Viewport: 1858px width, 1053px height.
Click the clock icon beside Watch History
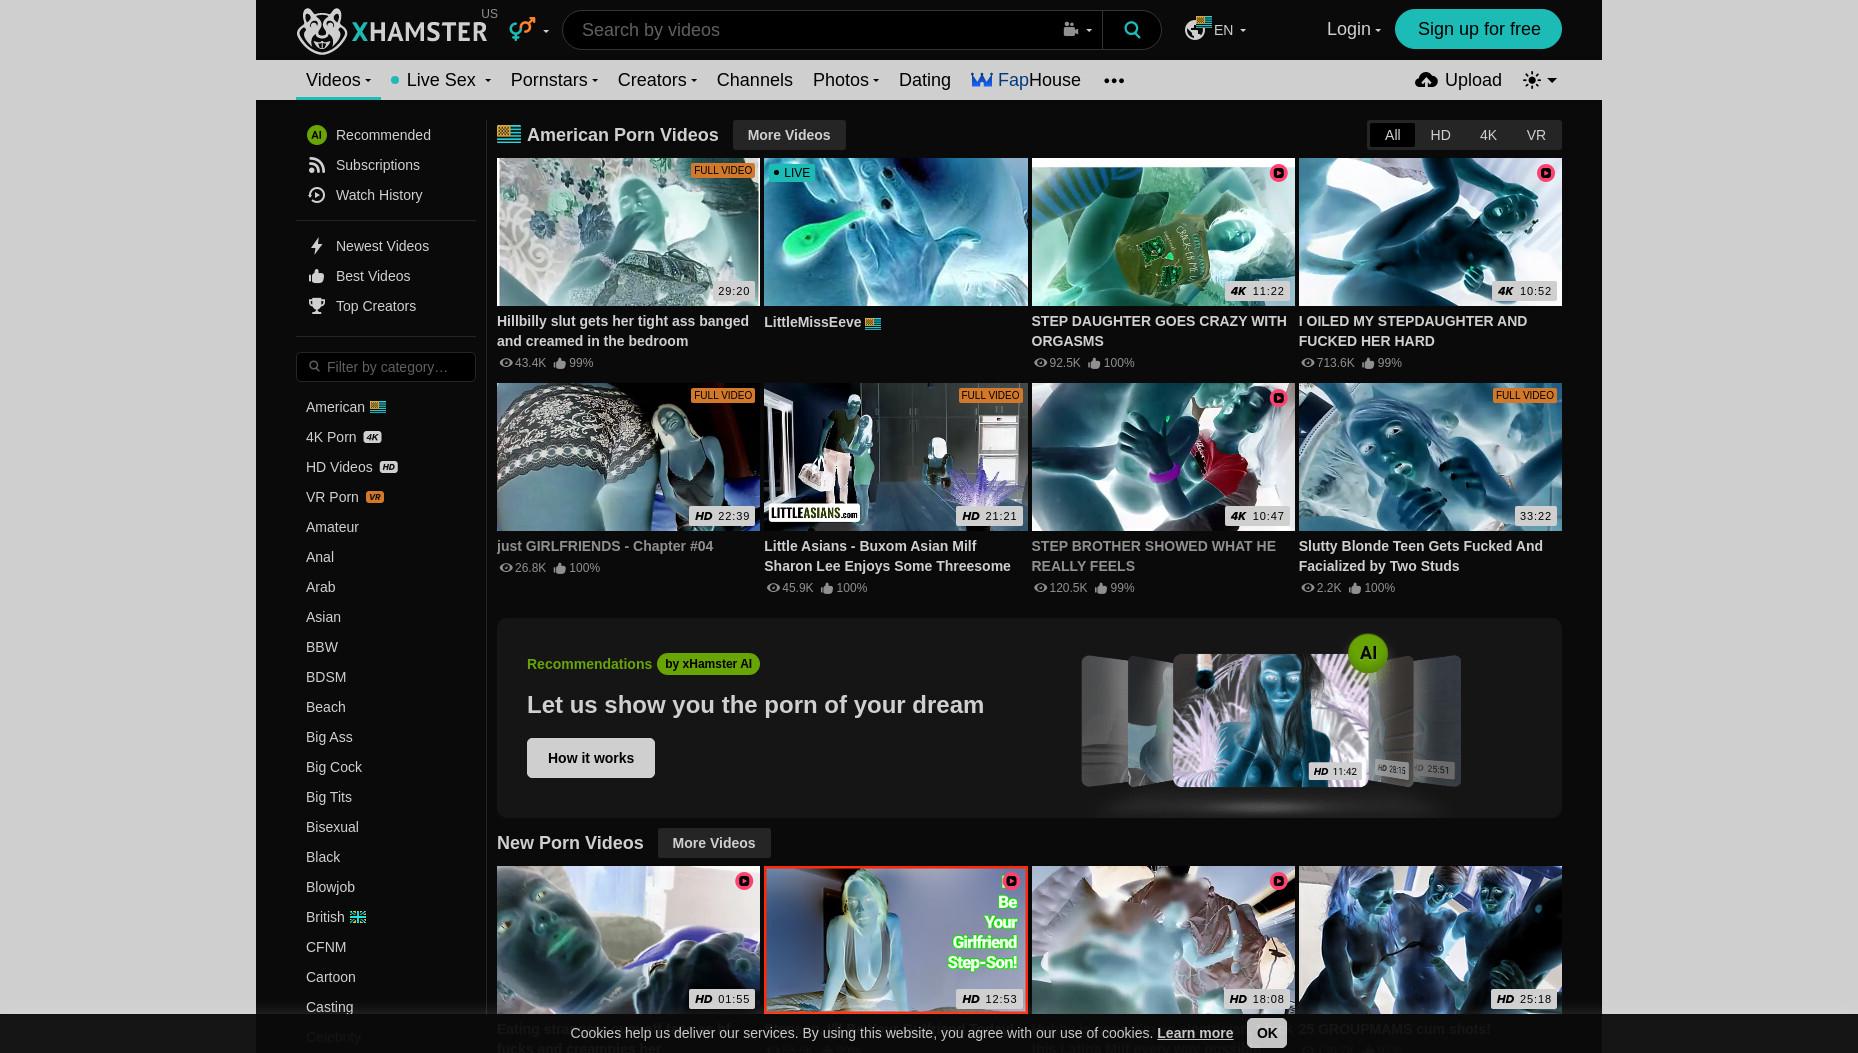tap(316, 195)
